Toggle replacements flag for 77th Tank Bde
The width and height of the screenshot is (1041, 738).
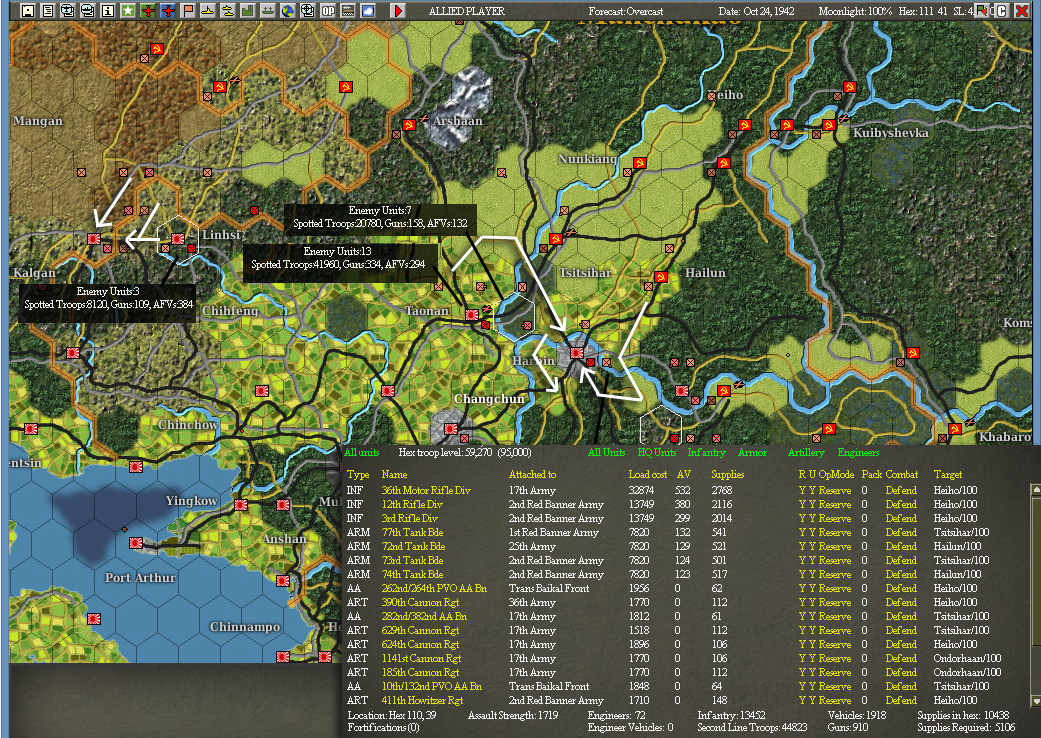[802, 532]
